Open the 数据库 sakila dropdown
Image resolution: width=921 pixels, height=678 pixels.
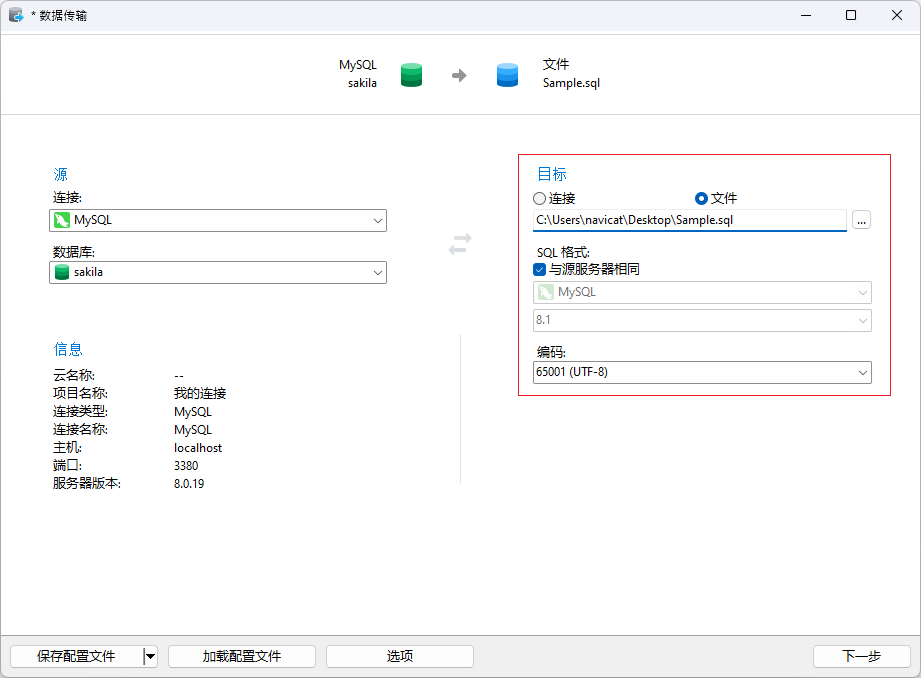pos(218,272)
